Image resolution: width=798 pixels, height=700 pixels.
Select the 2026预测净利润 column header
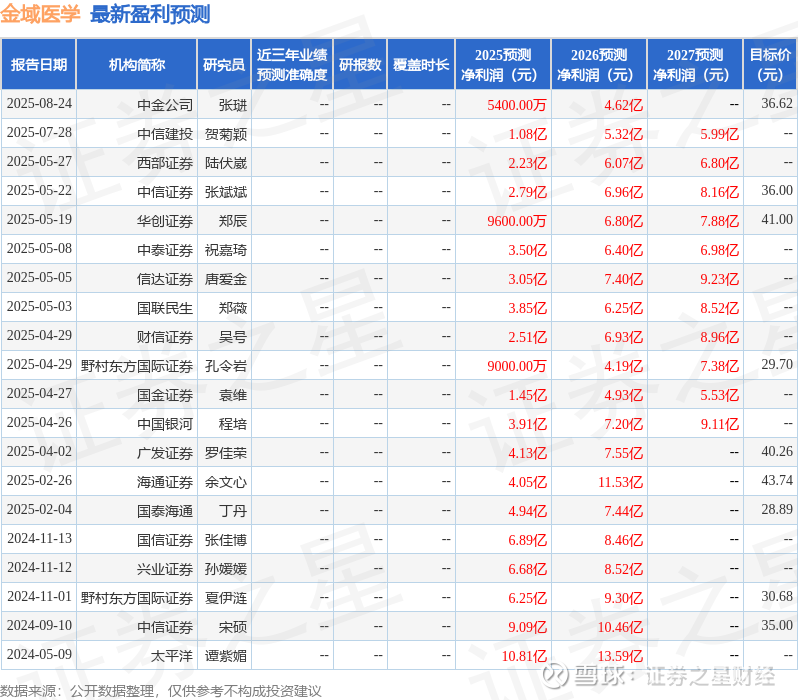tap(599, 65)
